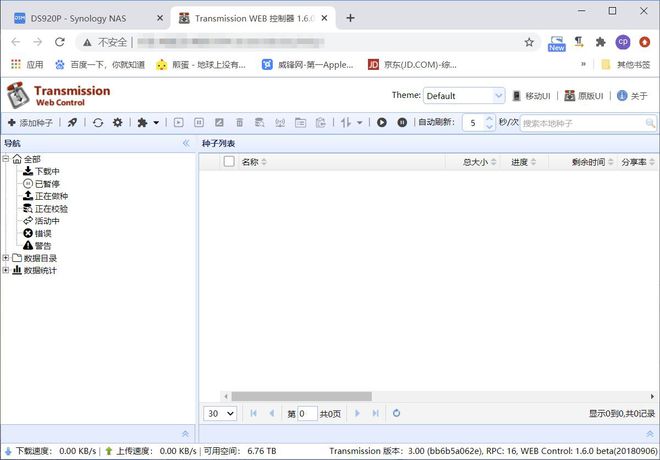Open settings via the gear icon
The width and height of the screenshot is (660, 460).
(x=117, y=122)
